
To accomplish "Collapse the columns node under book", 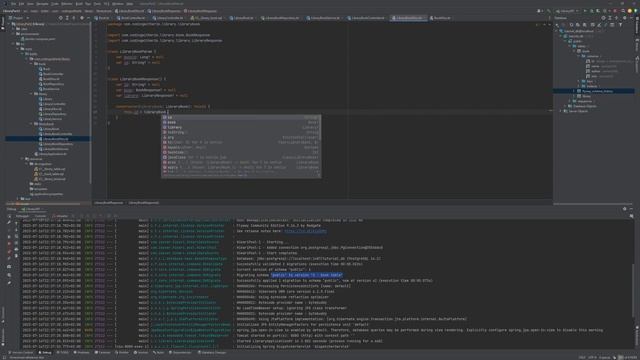I will [579, 56].
